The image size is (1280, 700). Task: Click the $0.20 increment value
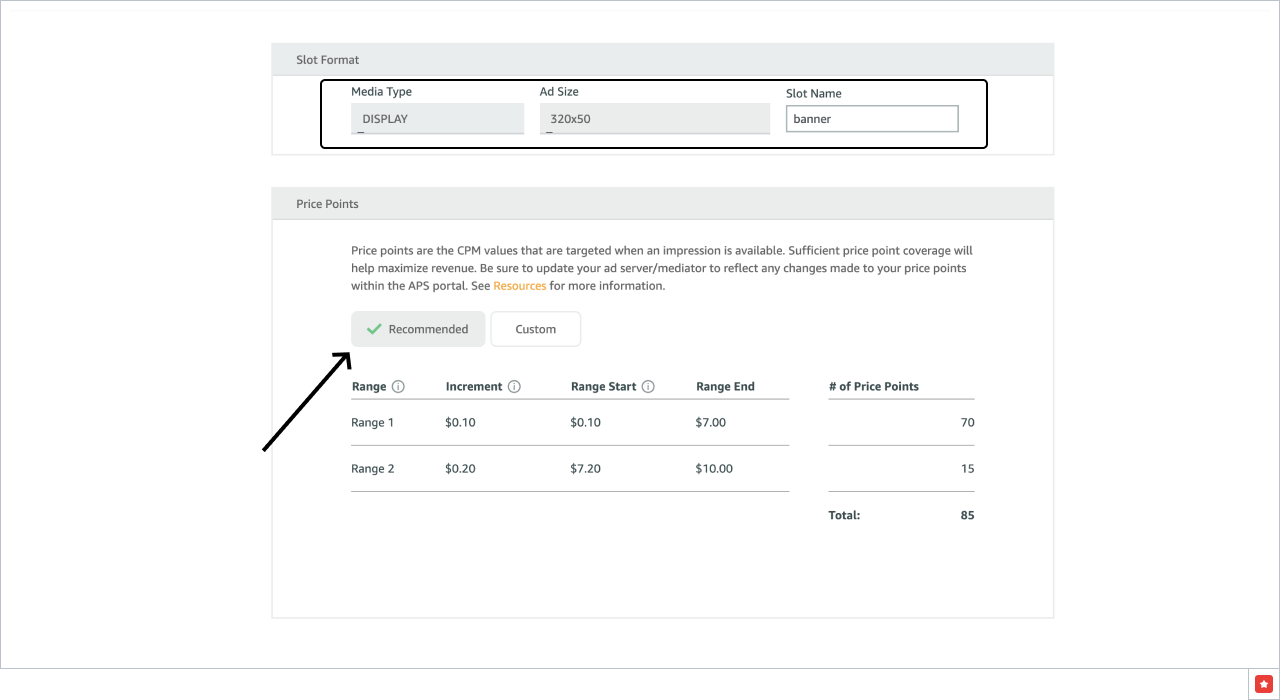click(461, 469)
